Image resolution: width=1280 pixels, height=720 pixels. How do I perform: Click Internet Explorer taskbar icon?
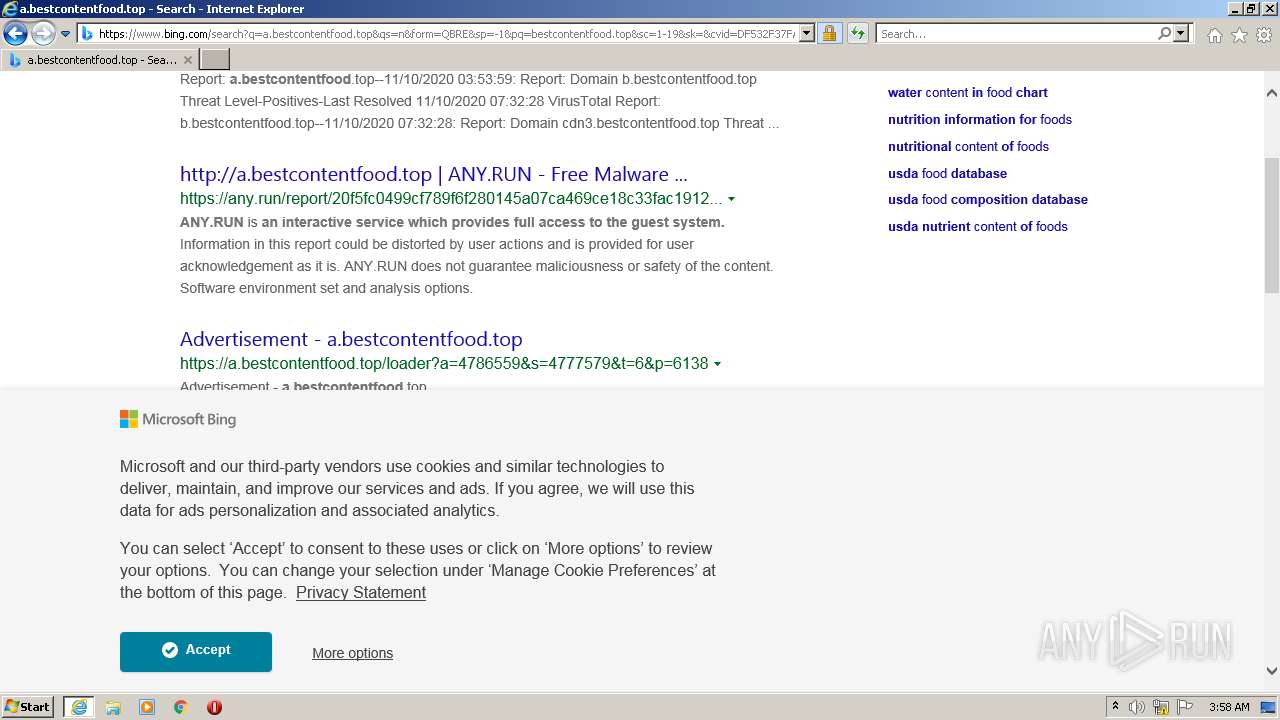click(x=79, y=707)
